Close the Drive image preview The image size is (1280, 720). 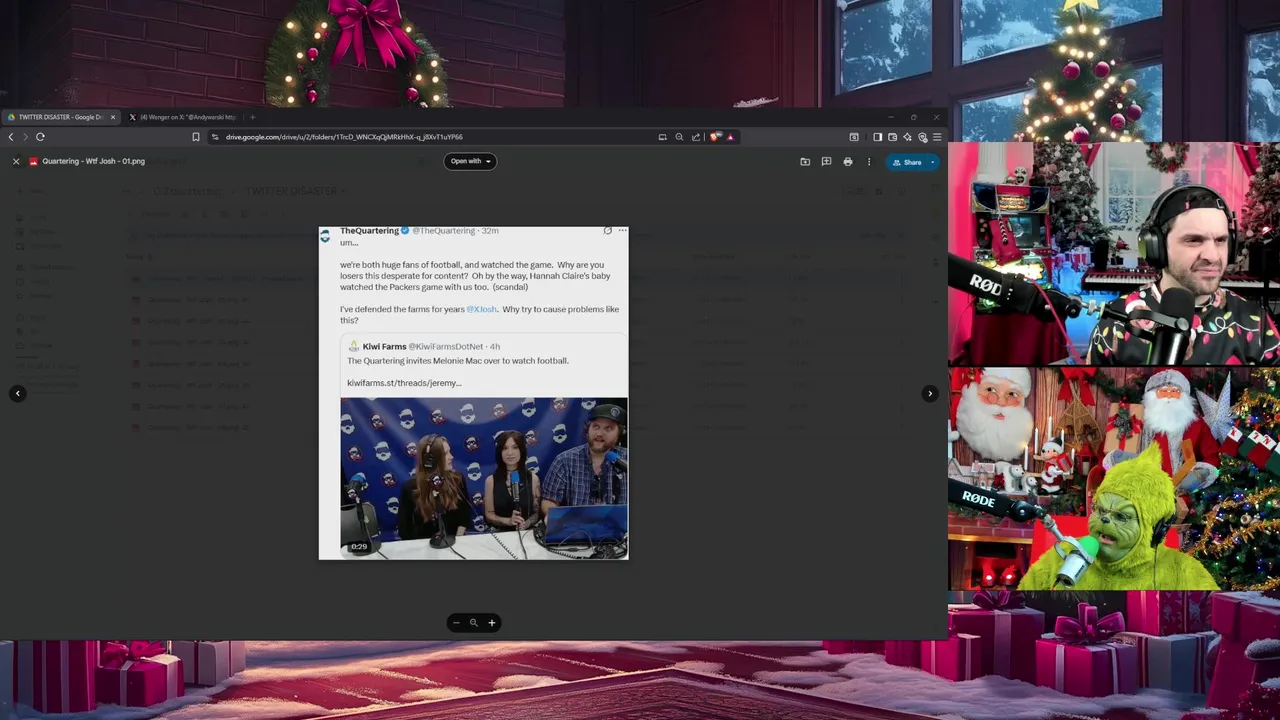16,161
